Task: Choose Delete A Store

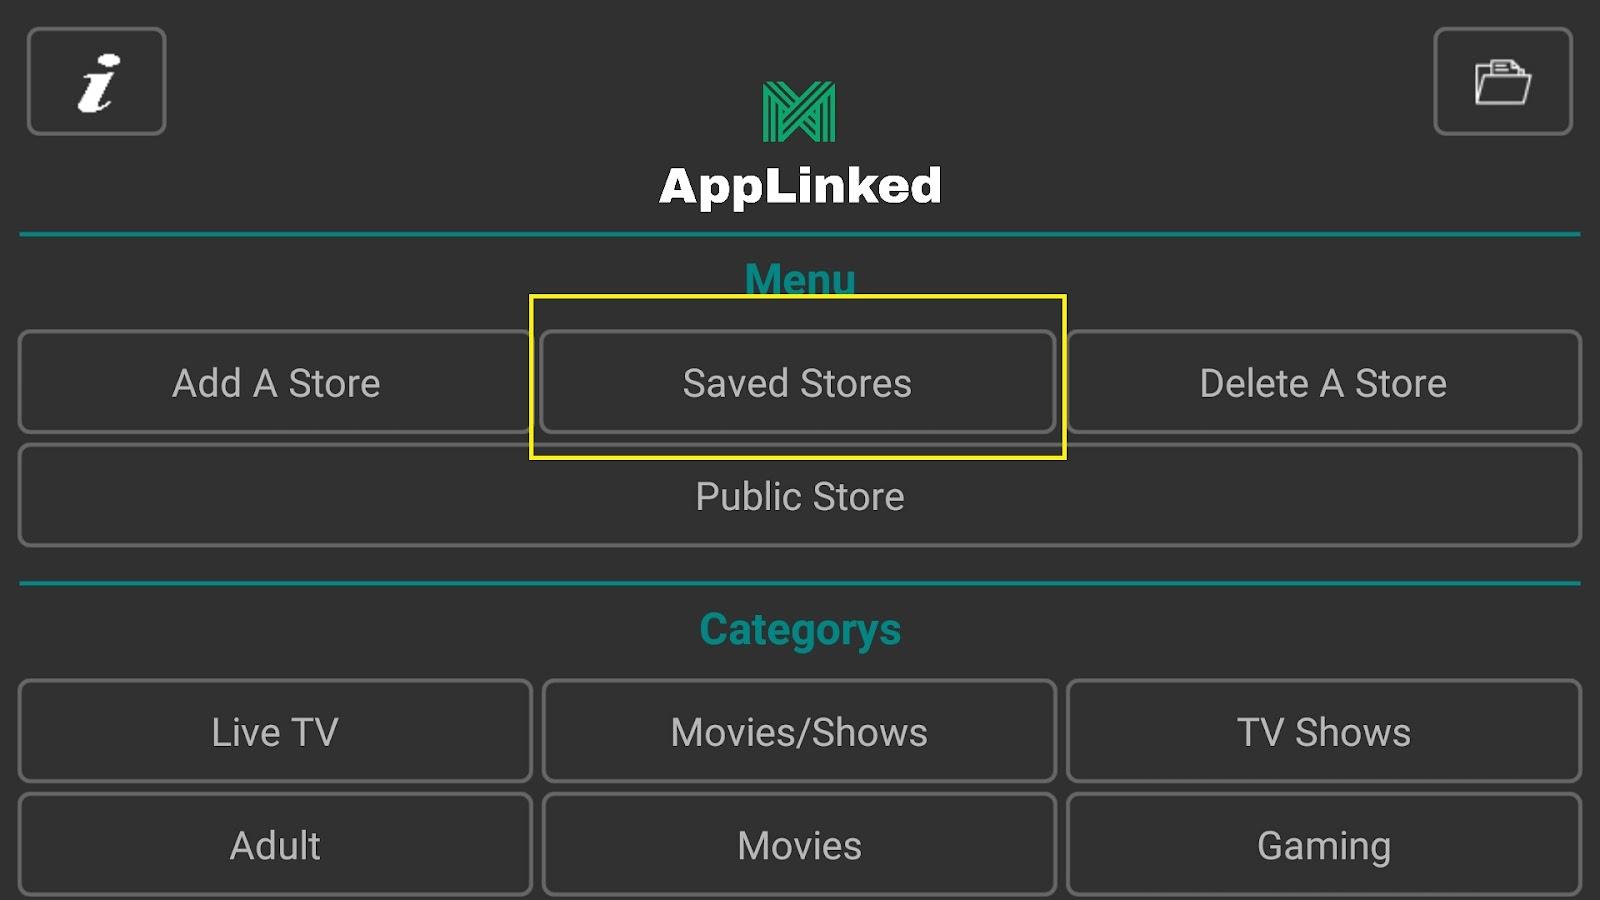Action: click(1324, 382)
